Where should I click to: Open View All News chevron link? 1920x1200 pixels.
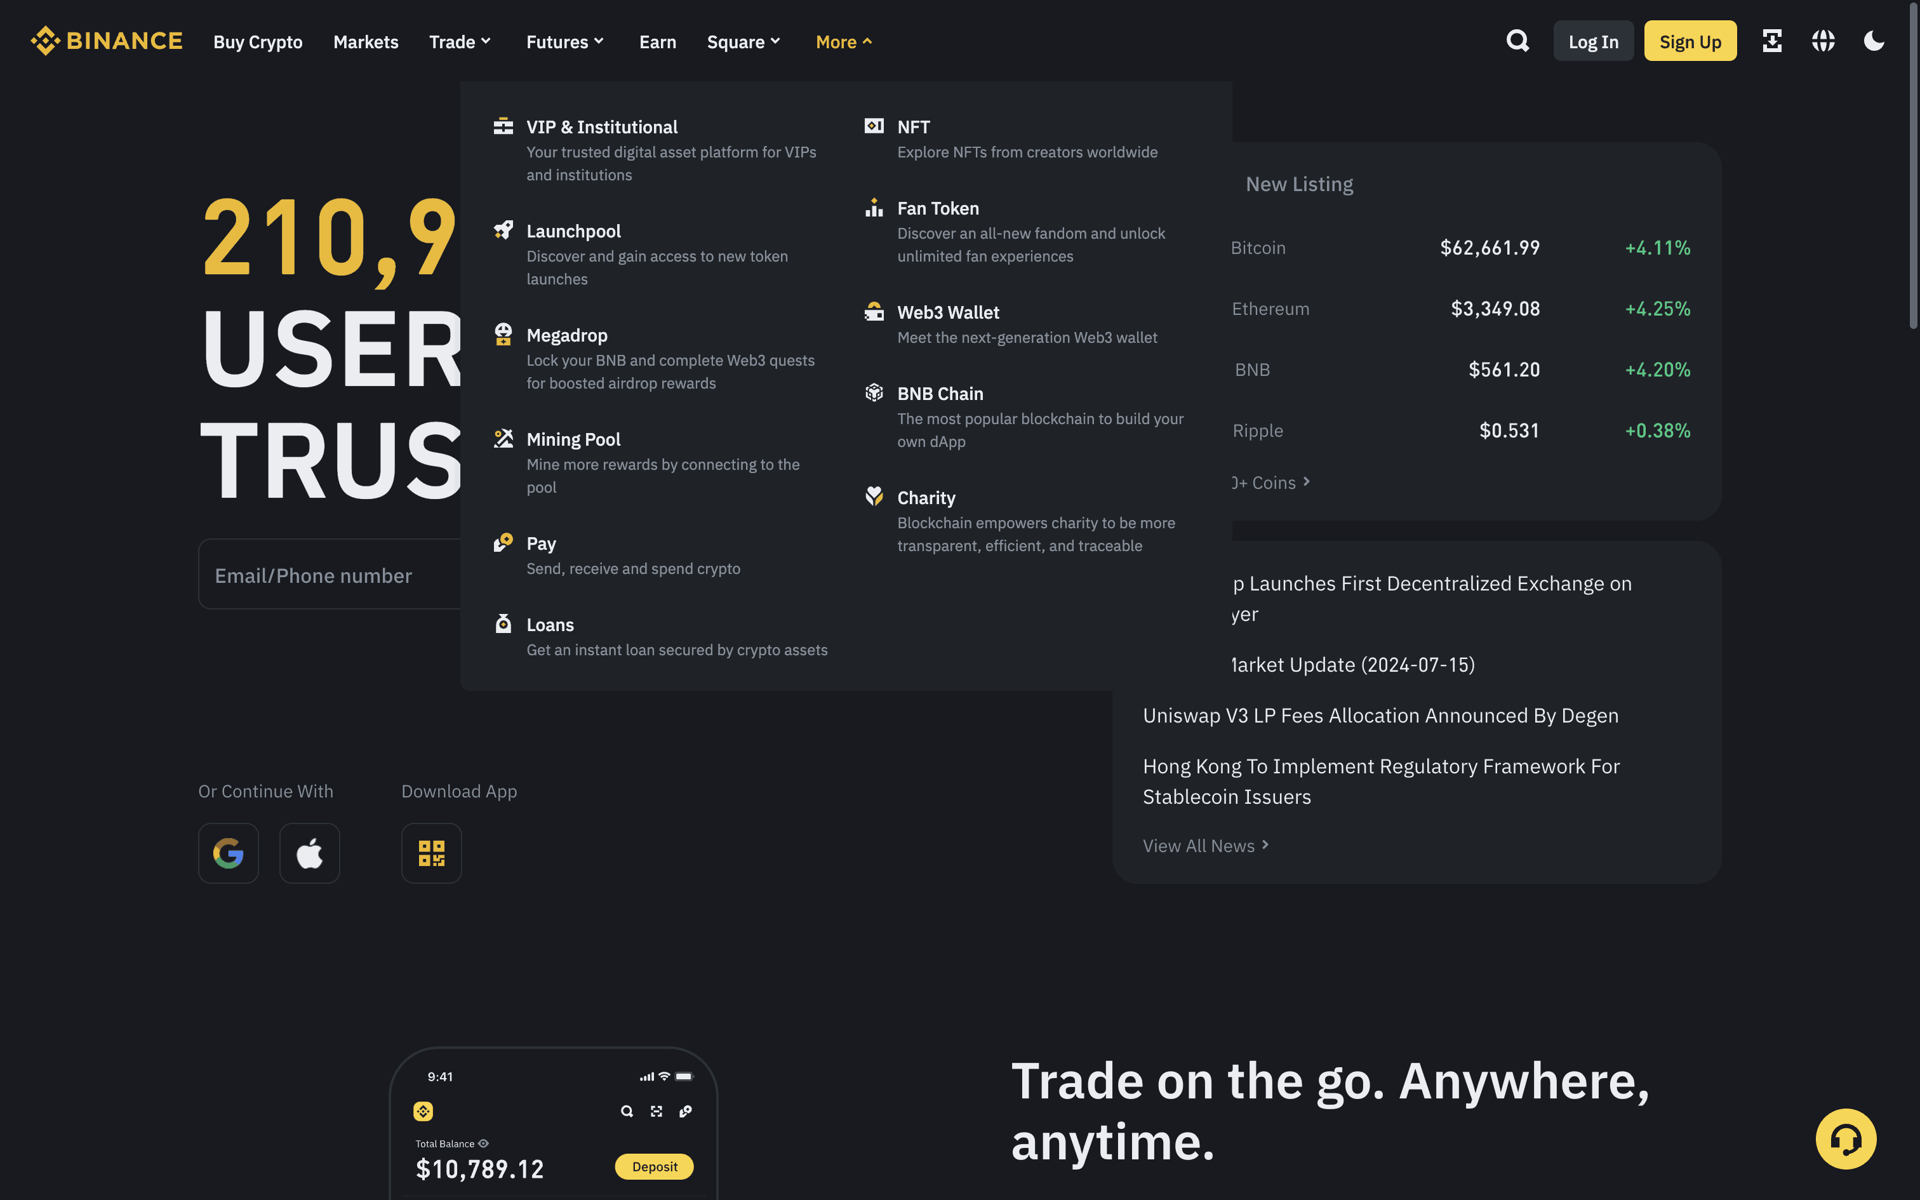tap(1206, 845)
